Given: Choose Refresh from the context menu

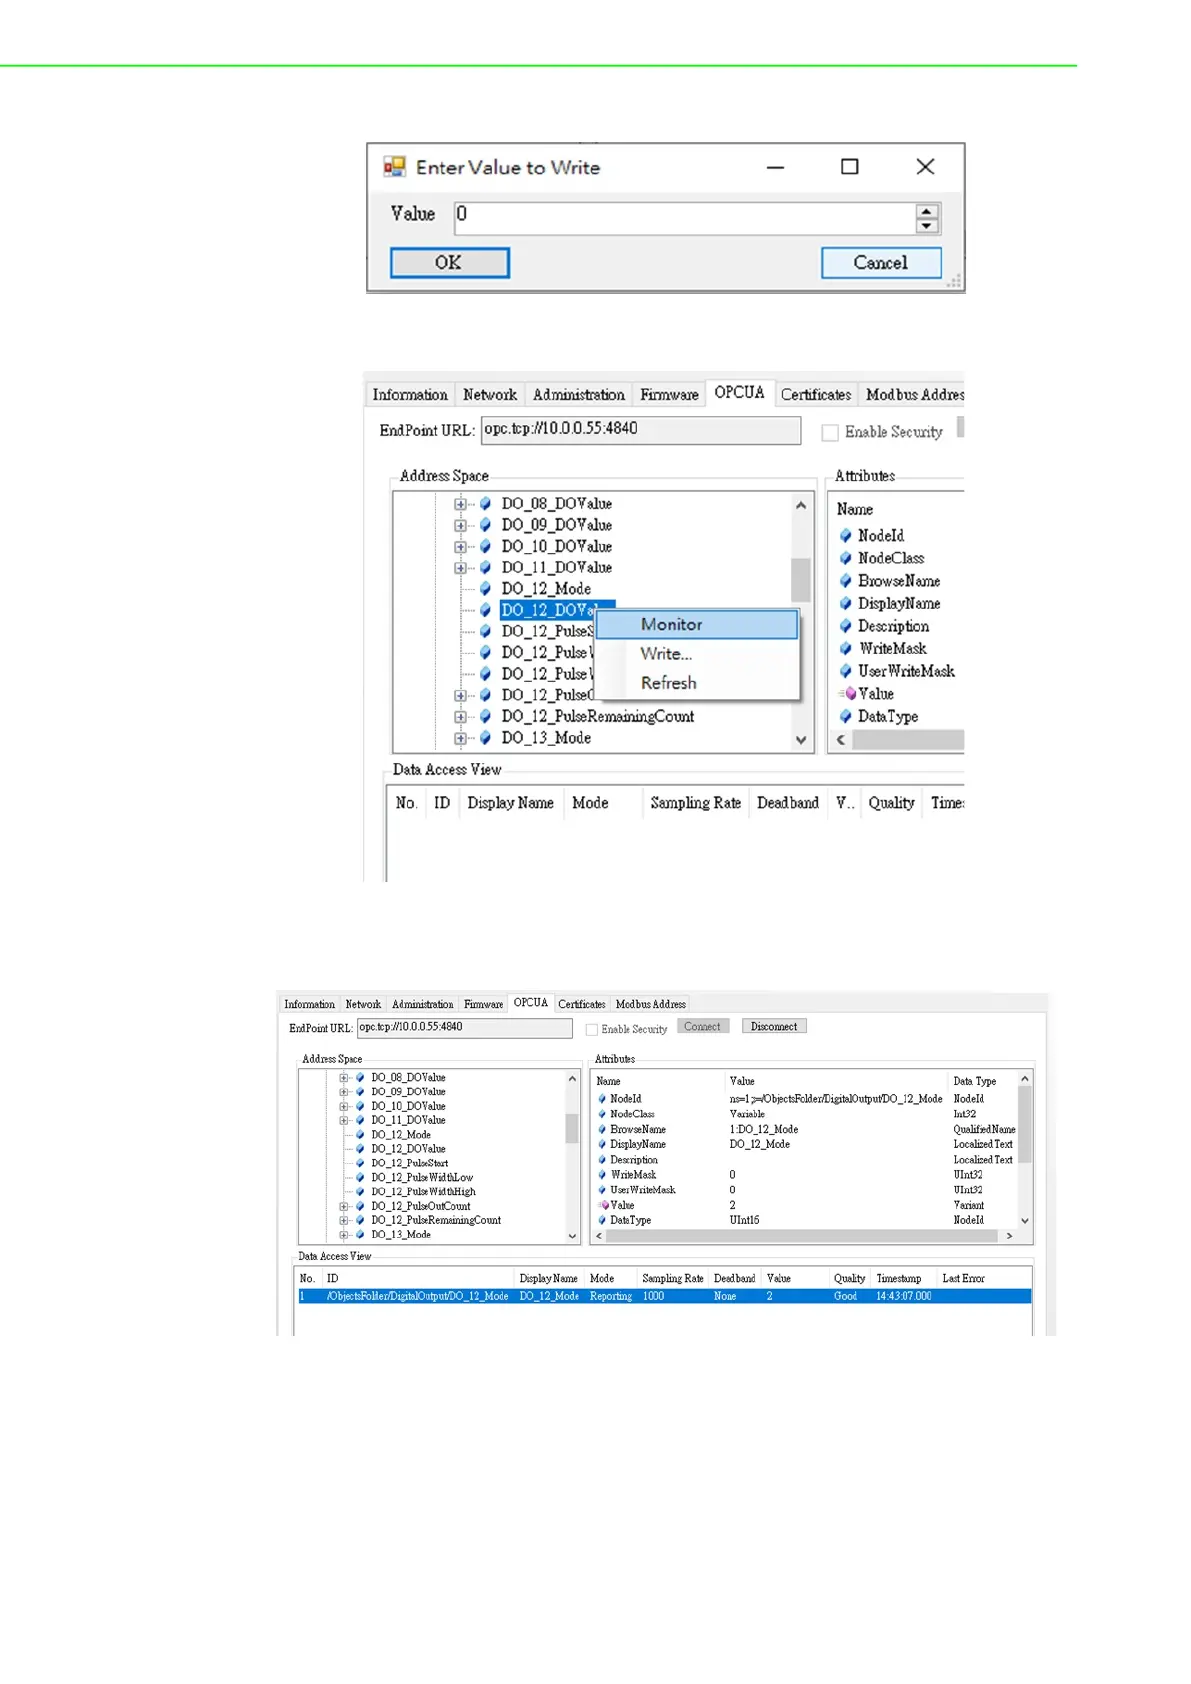Looking at the screenshot, I should coord(697,683).
